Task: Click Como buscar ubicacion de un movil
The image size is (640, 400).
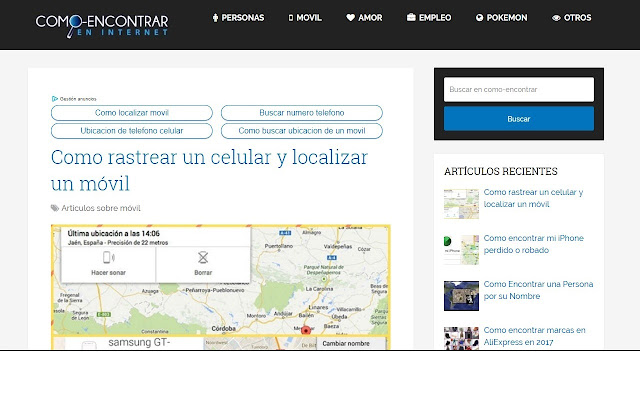Action: pyautogui.click(x=302, y=131)
